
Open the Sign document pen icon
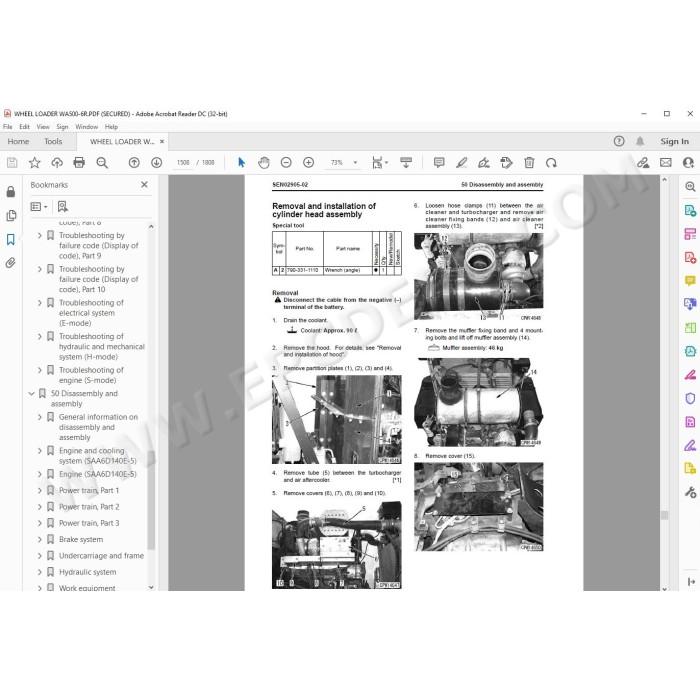pyautogui.click(x=484, y=163)
